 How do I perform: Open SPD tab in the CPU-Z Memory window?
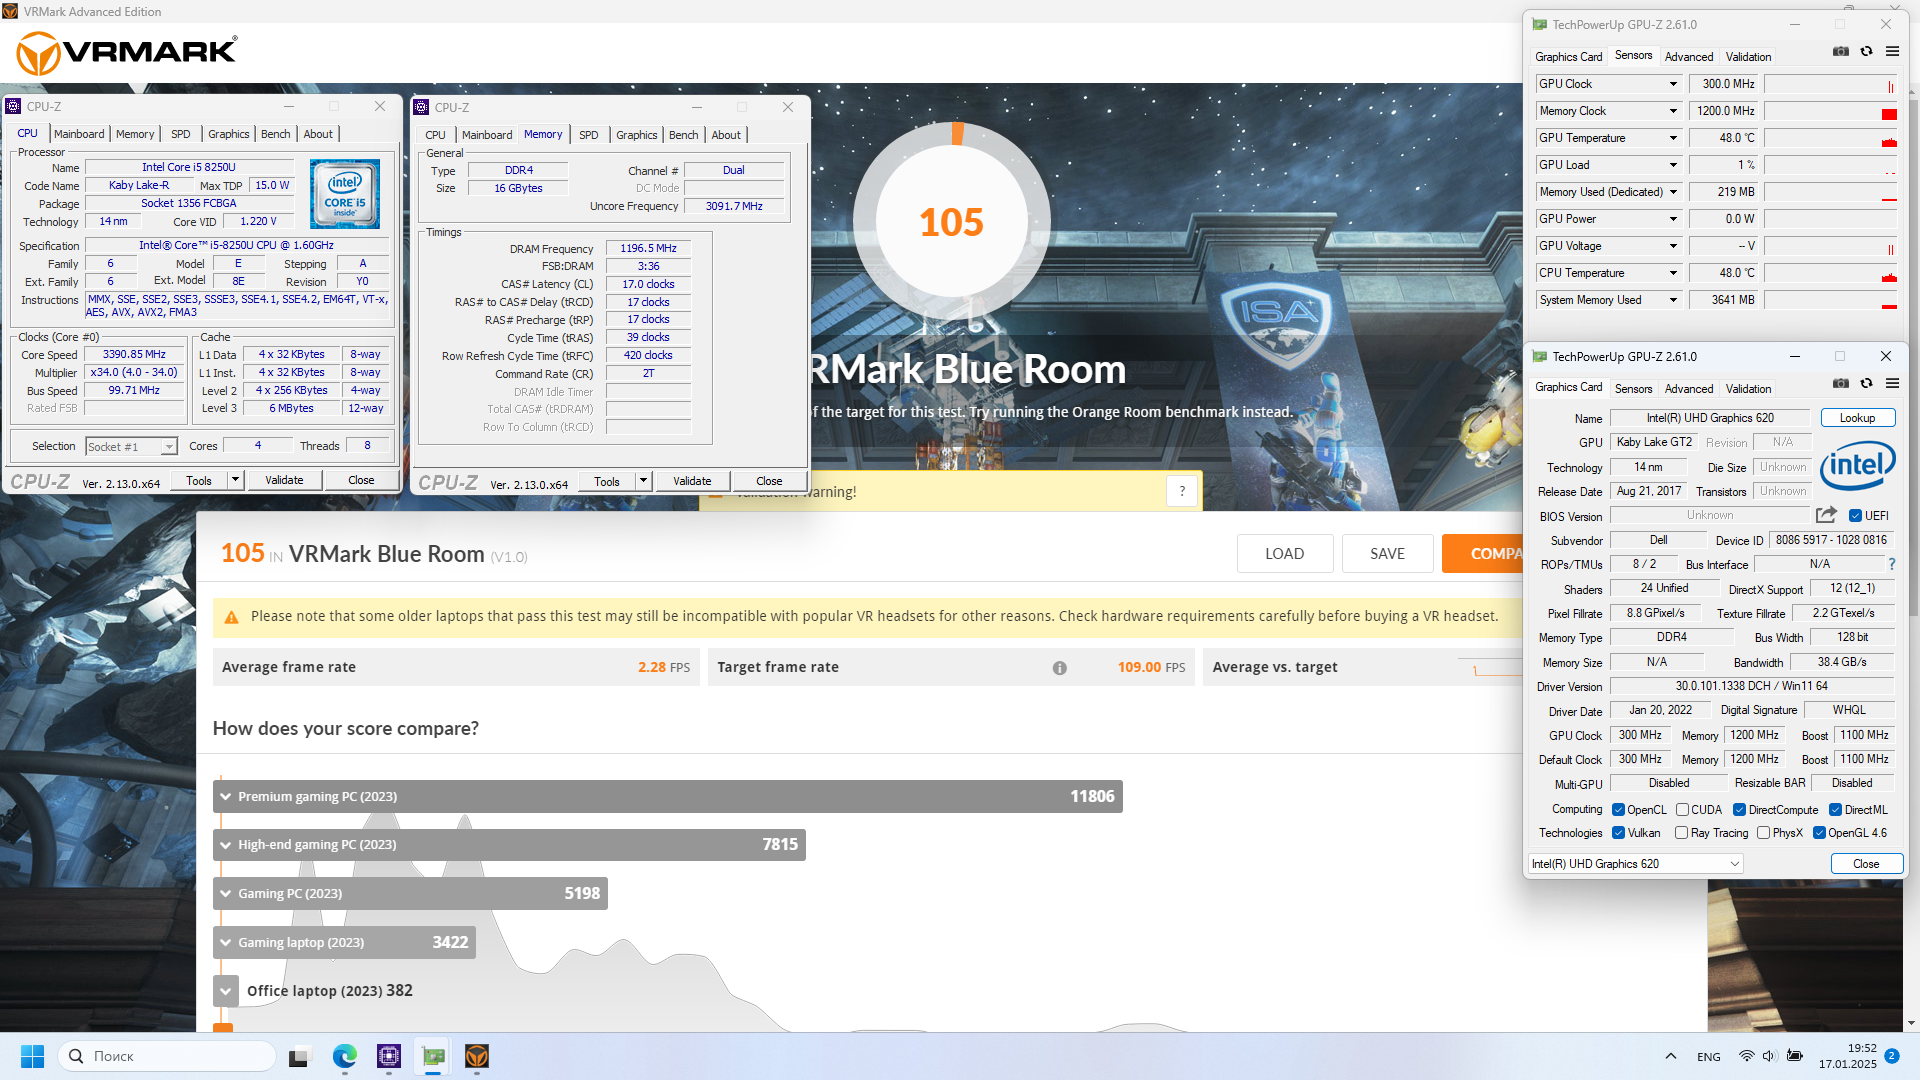[x=589, y=135]
